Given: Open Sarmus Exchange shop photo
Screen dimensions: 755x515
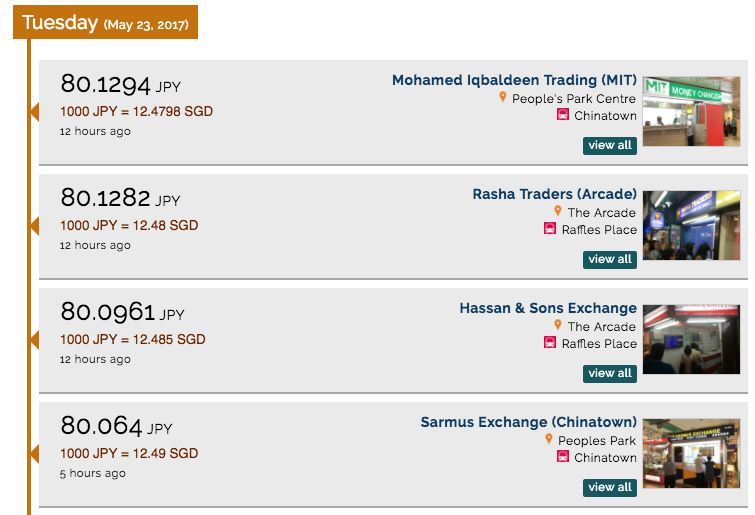Looking at the screenshot, I should point(691,453).
